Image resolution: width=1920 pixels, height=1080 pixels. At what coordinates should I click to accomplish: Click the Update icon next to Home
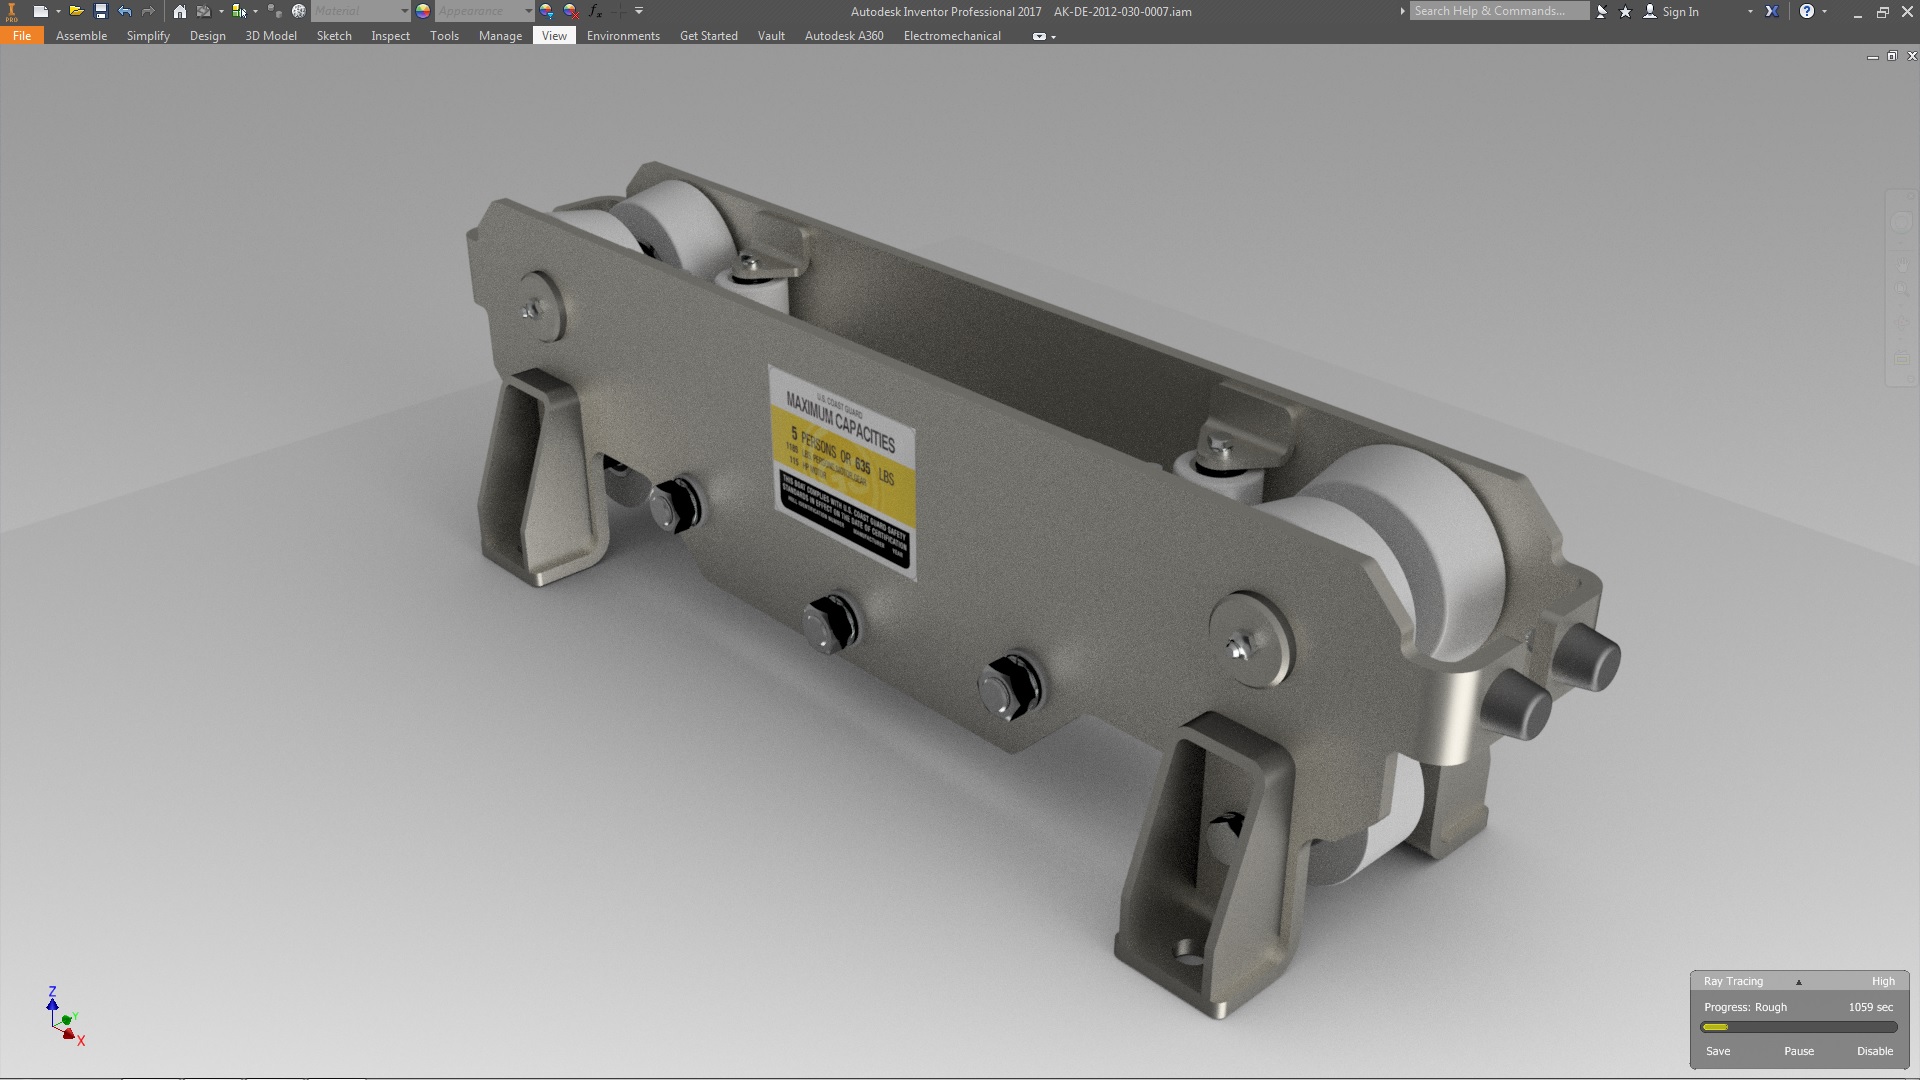pos(204,11)
